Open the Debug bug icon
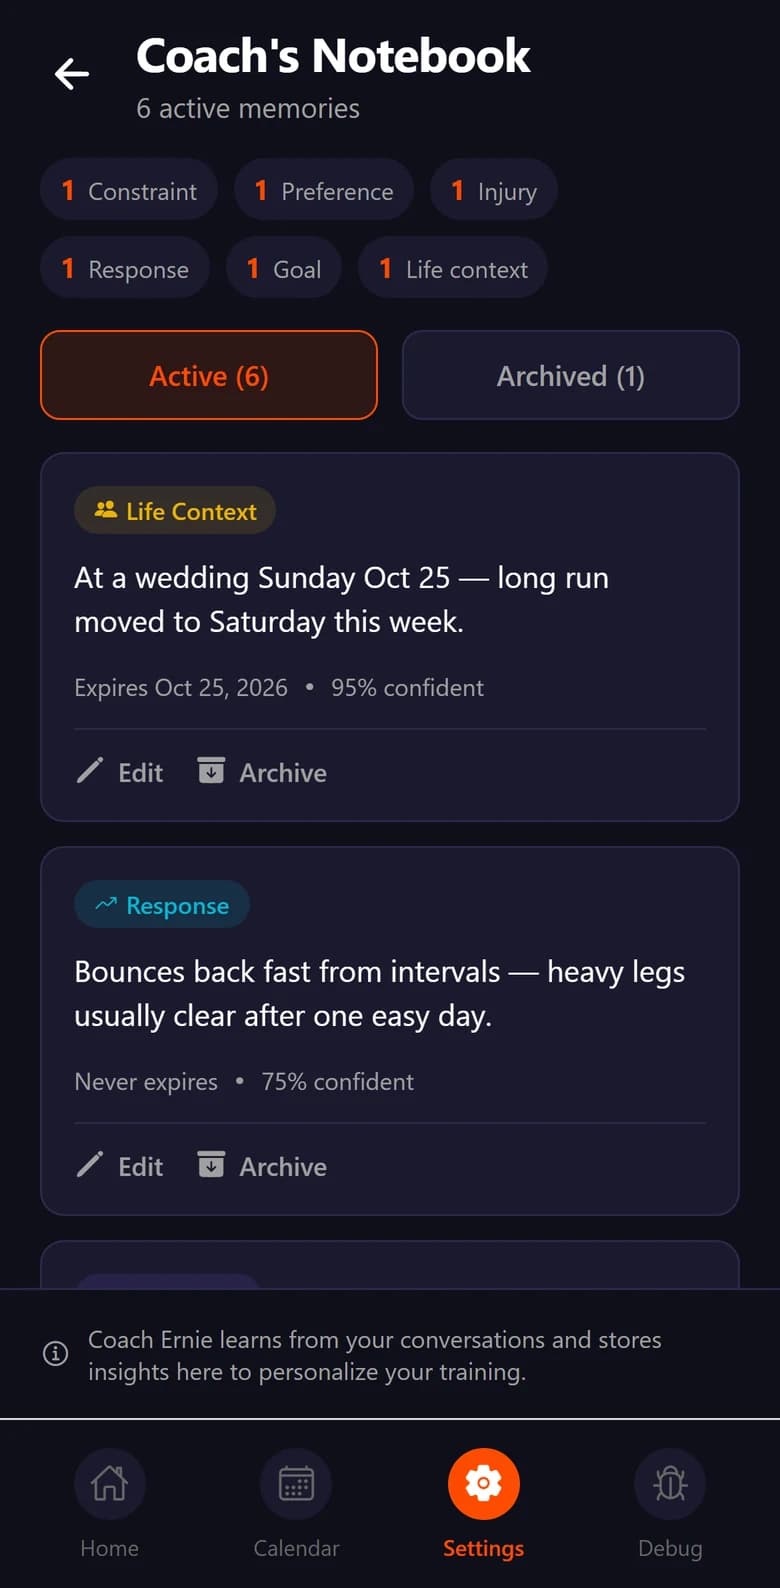The height and width of the screenshot is (1588, 780). [x=670, y=1483]
